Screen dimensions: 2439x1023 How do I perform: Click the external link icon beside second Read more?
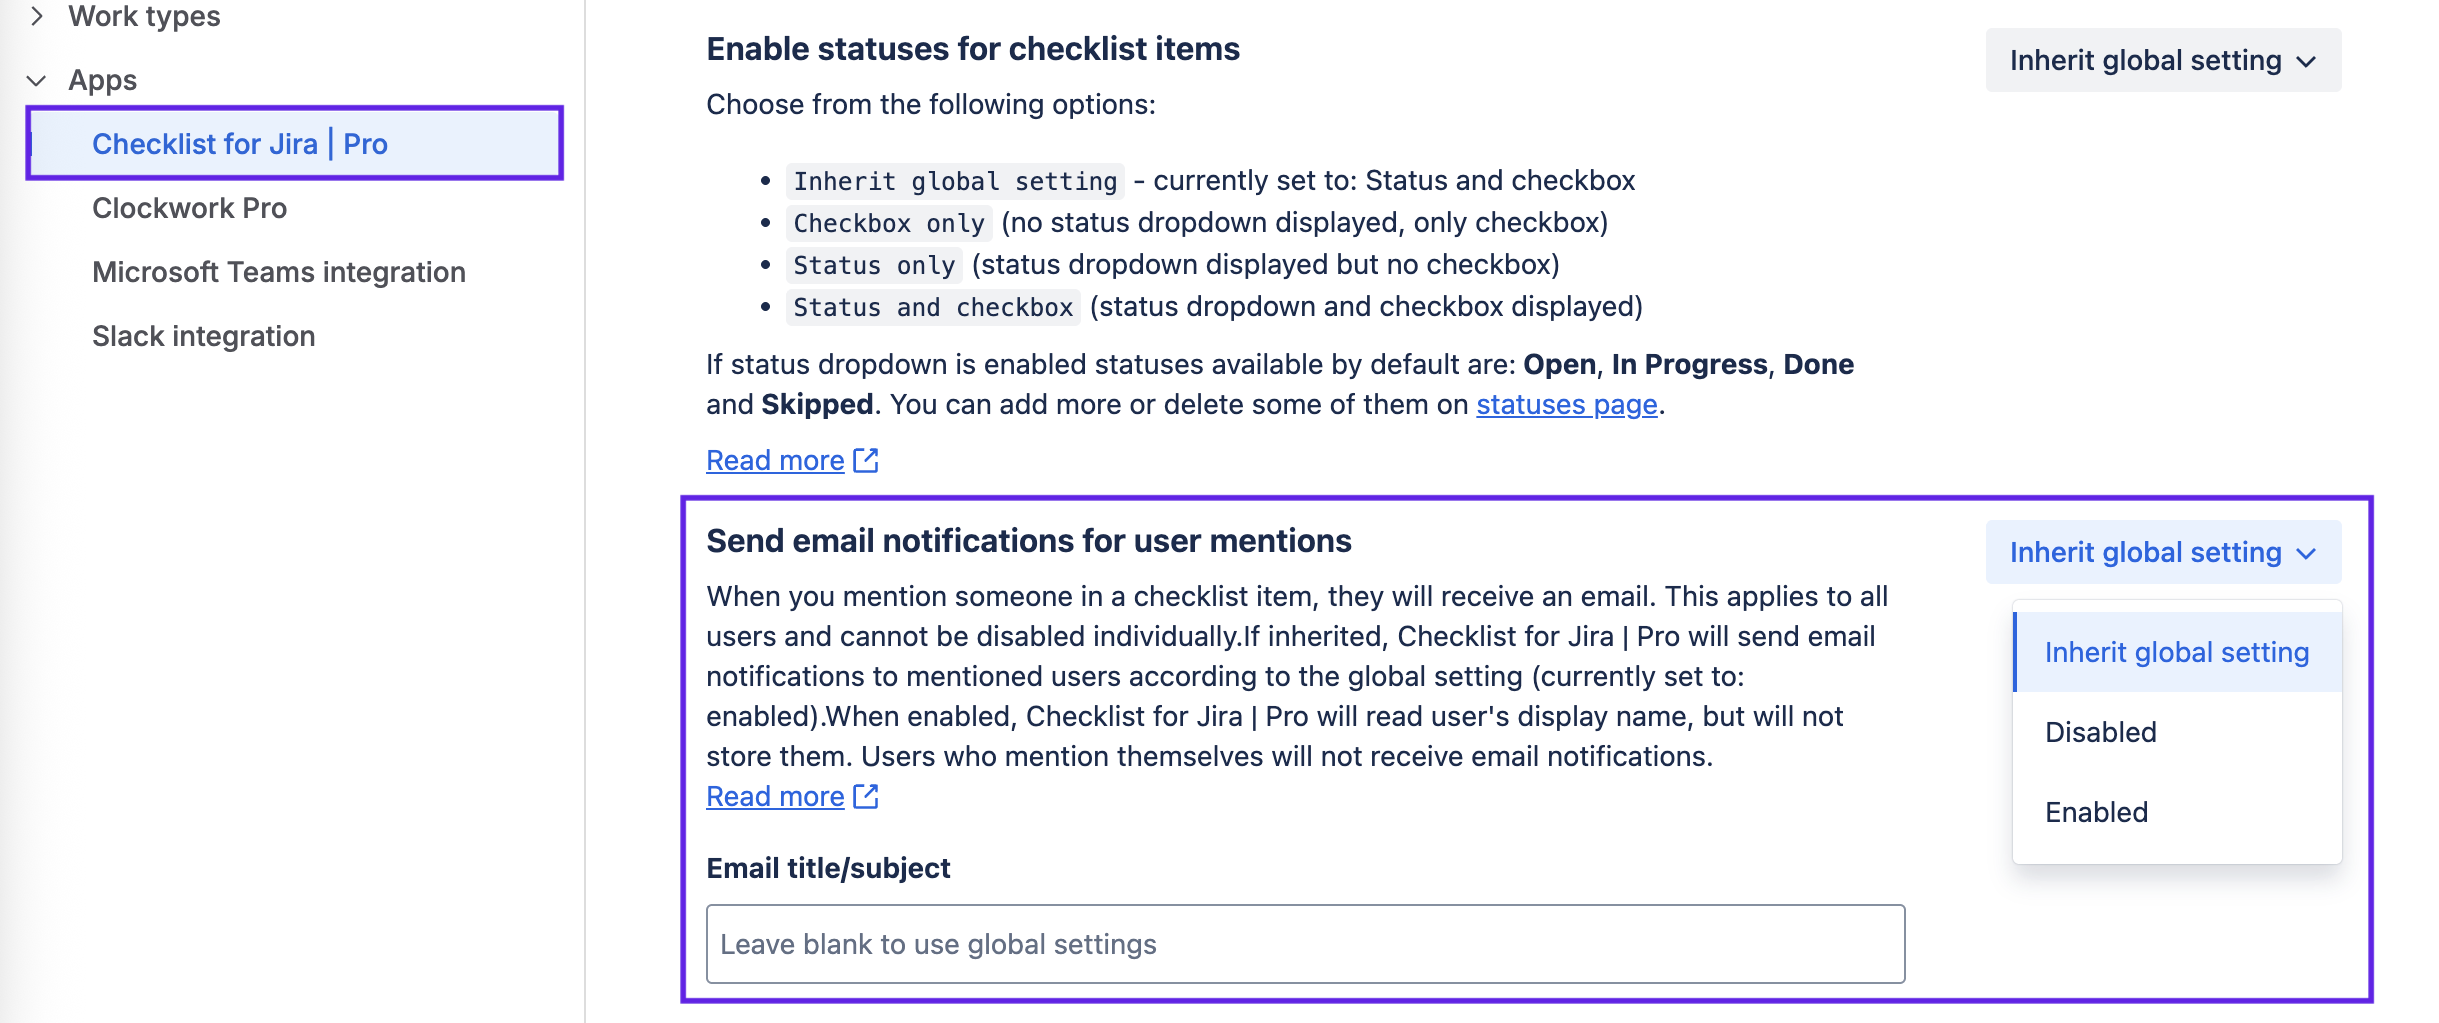(864, 797)
